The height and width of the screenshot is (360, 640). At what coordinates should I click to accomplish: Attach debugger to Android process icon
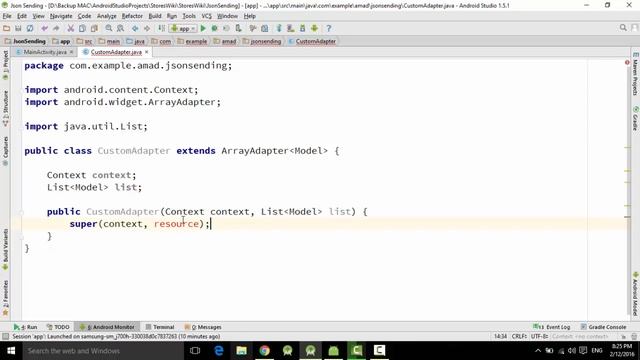coord(238,28)
